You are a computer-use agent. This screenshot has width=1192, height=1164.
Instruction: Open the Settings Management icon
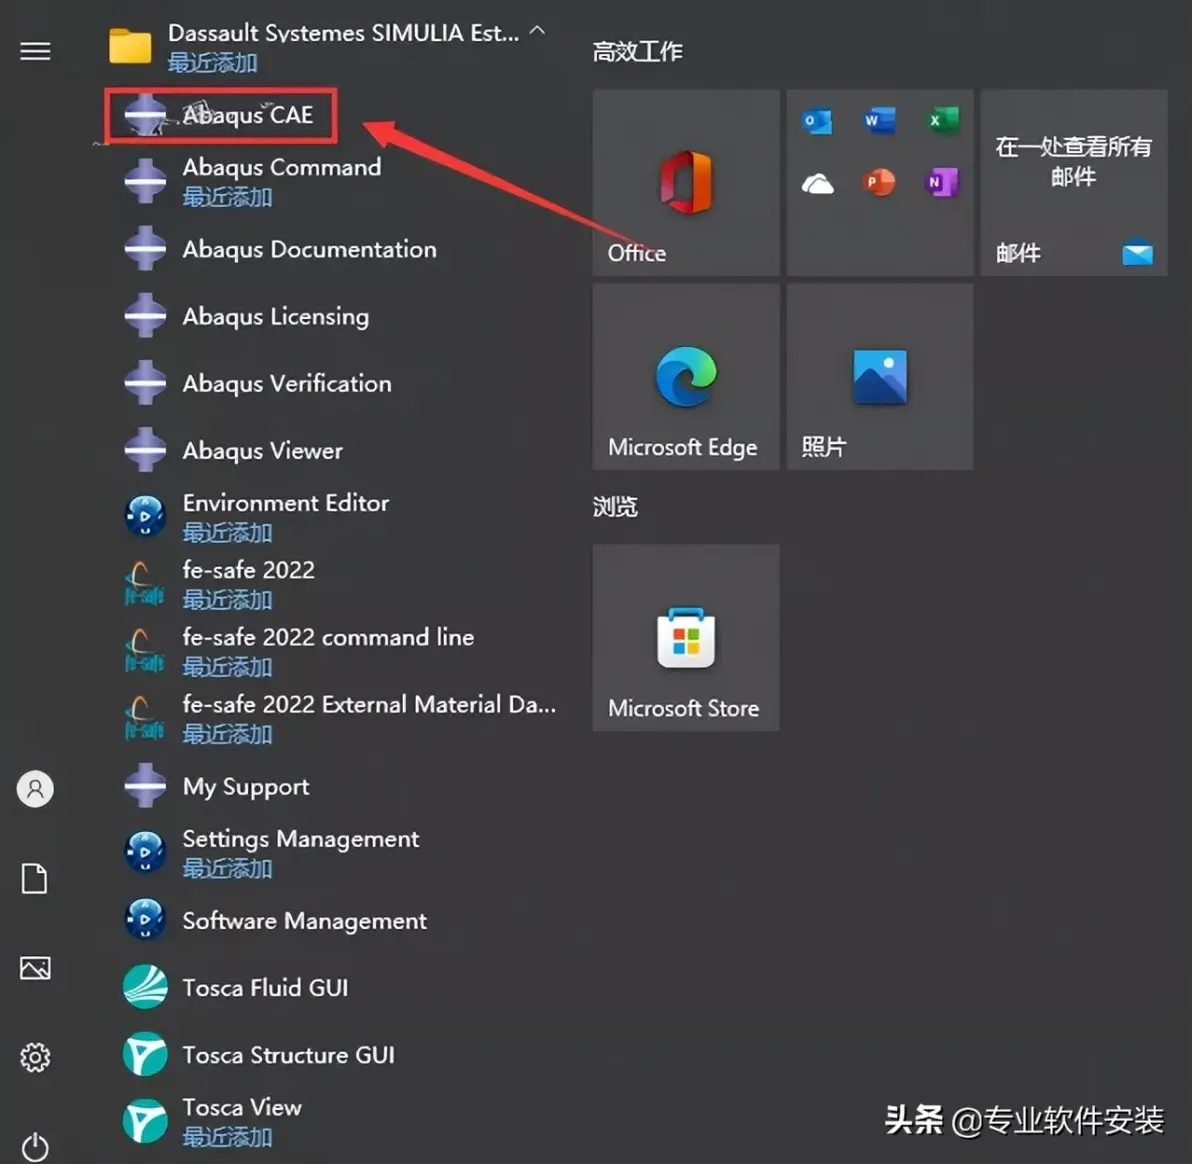click(145, 852)
